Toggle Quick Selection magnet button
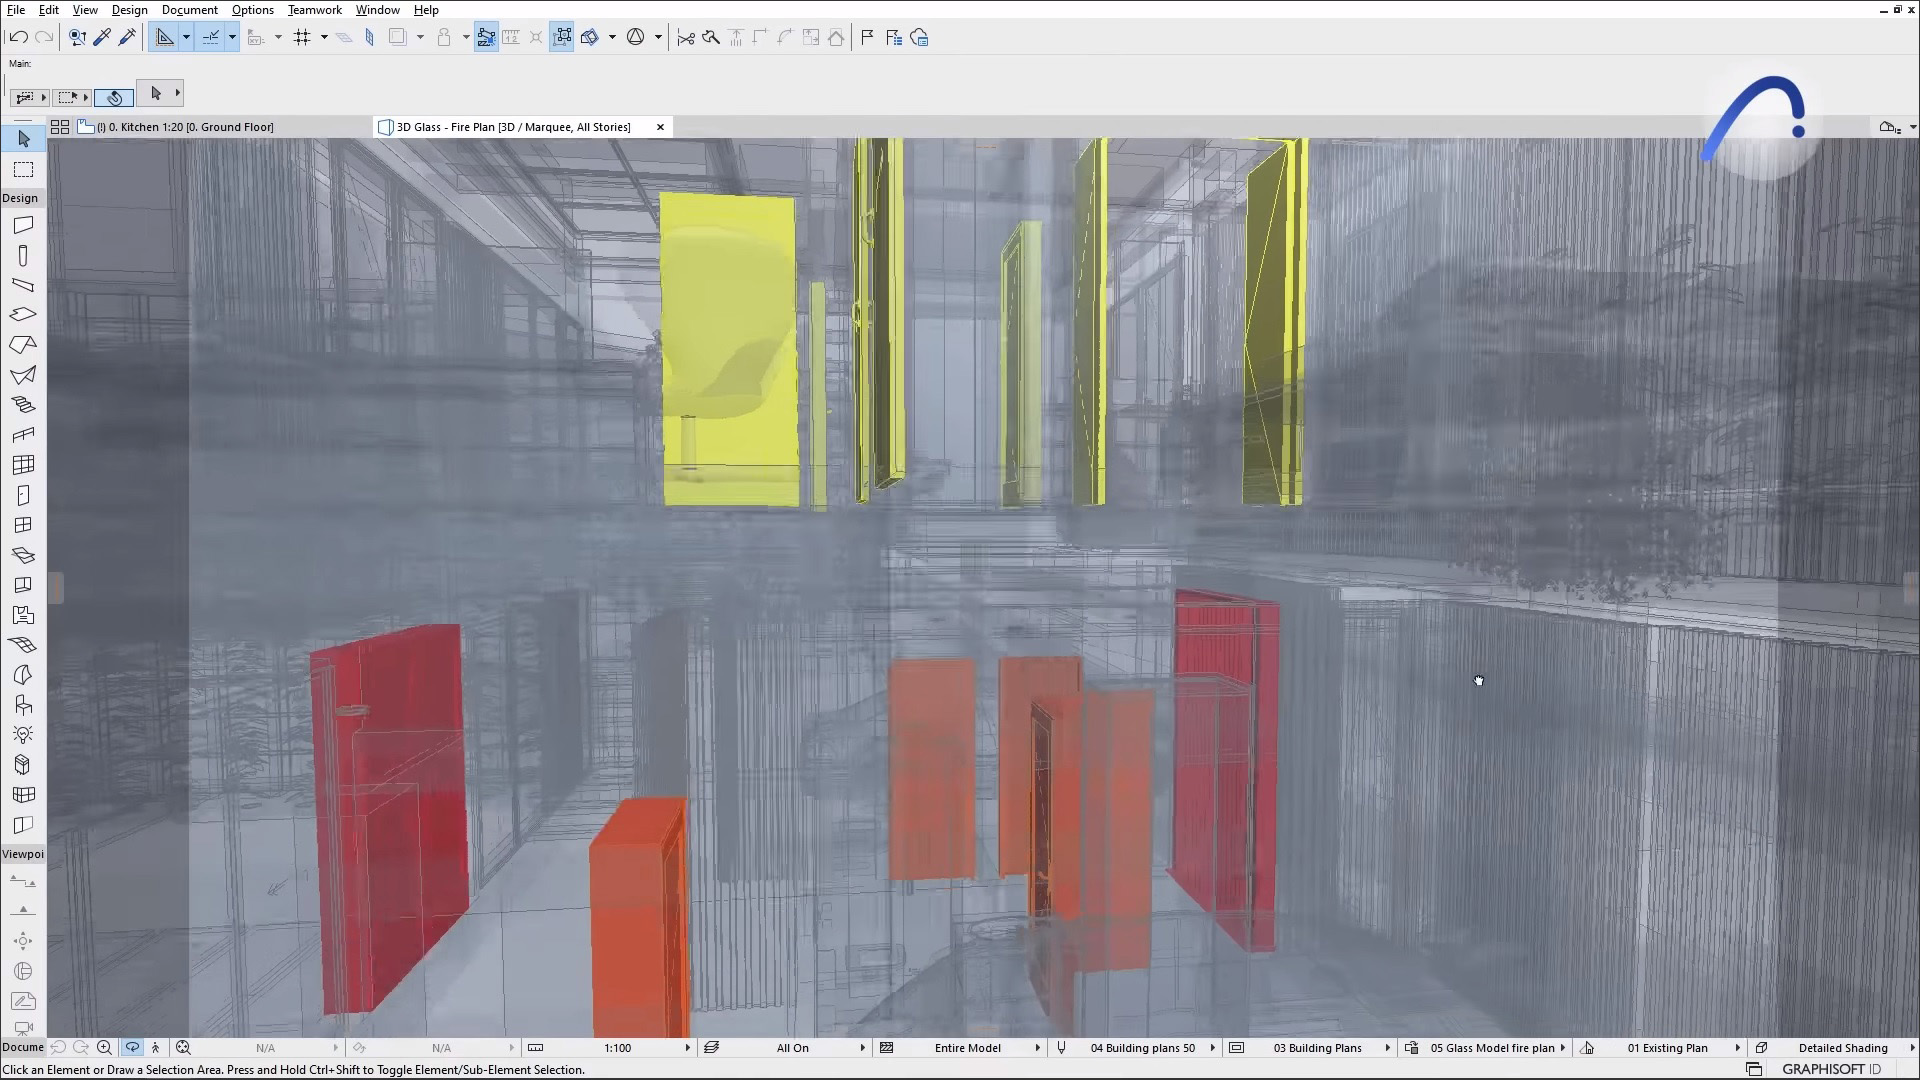Image resolution: width=1920 pixels, height=1080 pixels. [114, 97]
